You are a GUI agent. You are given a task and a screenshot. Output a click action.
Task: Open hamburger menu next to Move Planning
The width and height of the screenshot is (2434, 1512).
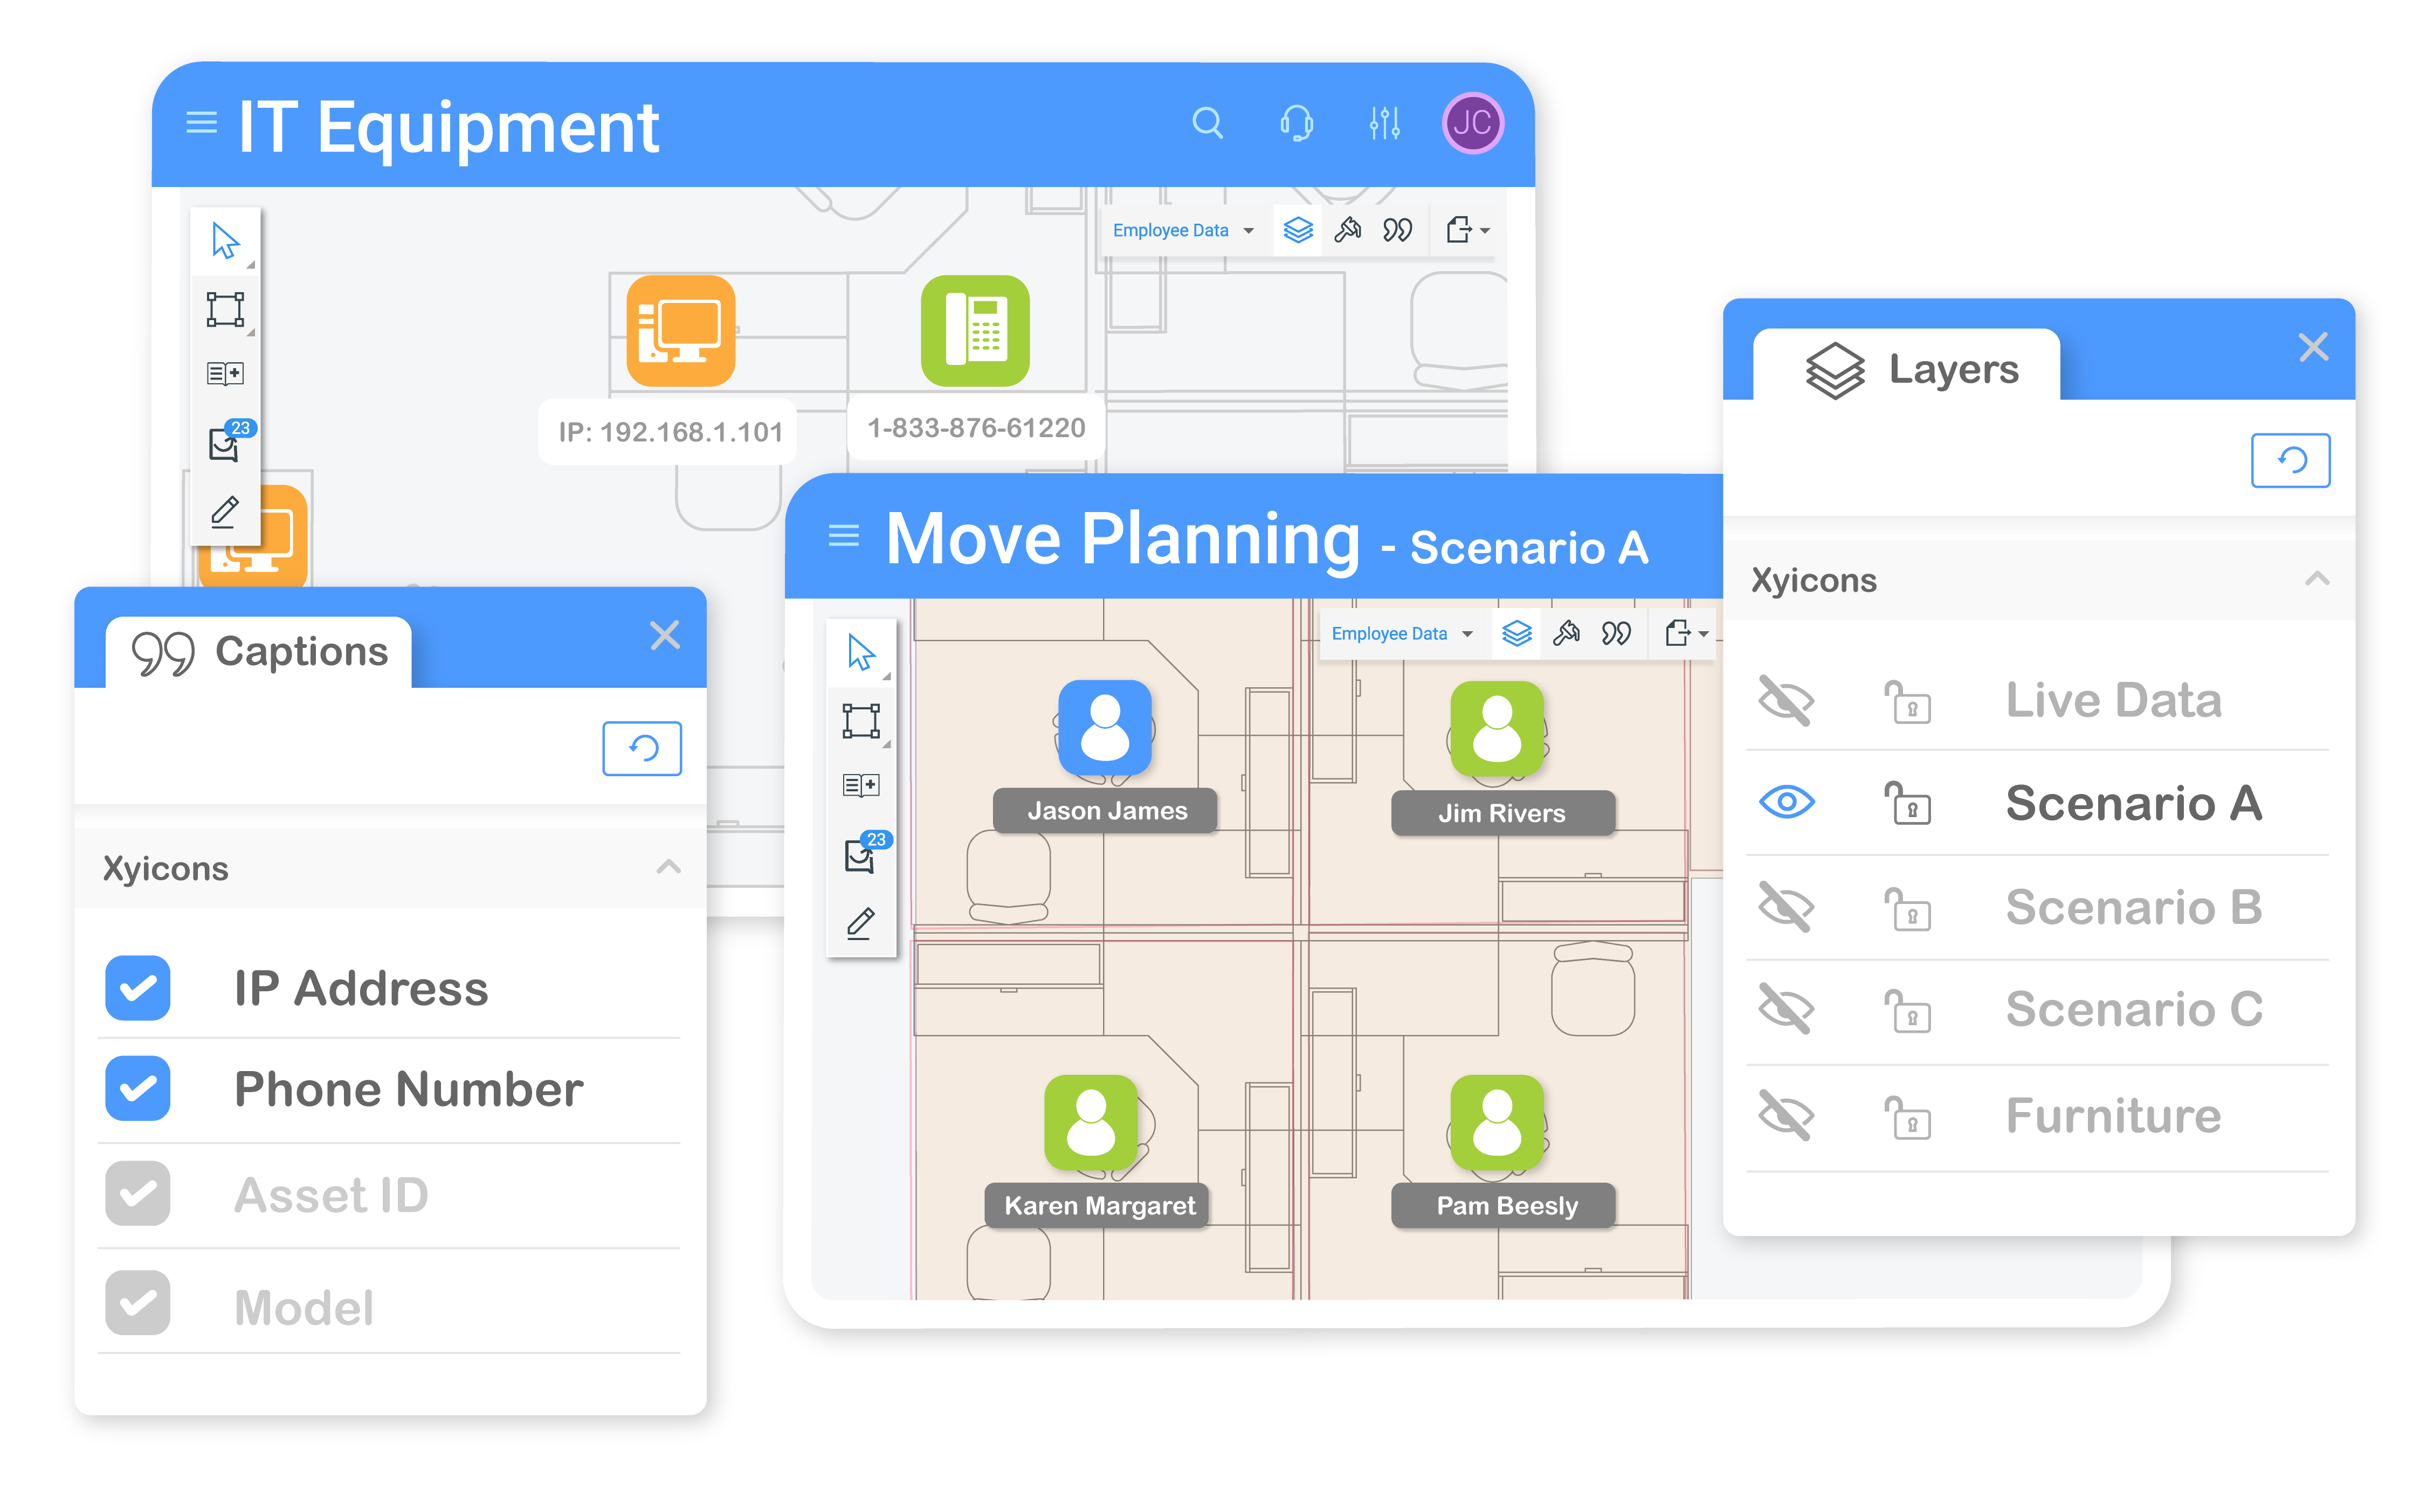843,536
